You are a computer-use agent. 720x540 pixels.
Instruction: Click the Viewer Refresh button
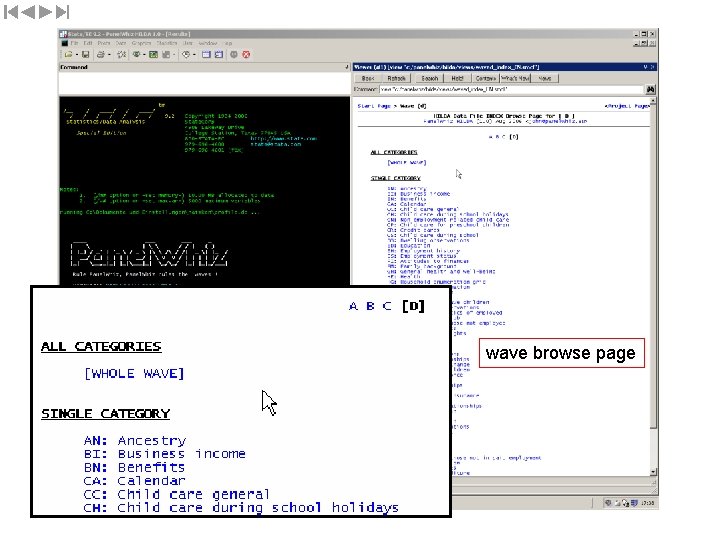pos(396,79)
